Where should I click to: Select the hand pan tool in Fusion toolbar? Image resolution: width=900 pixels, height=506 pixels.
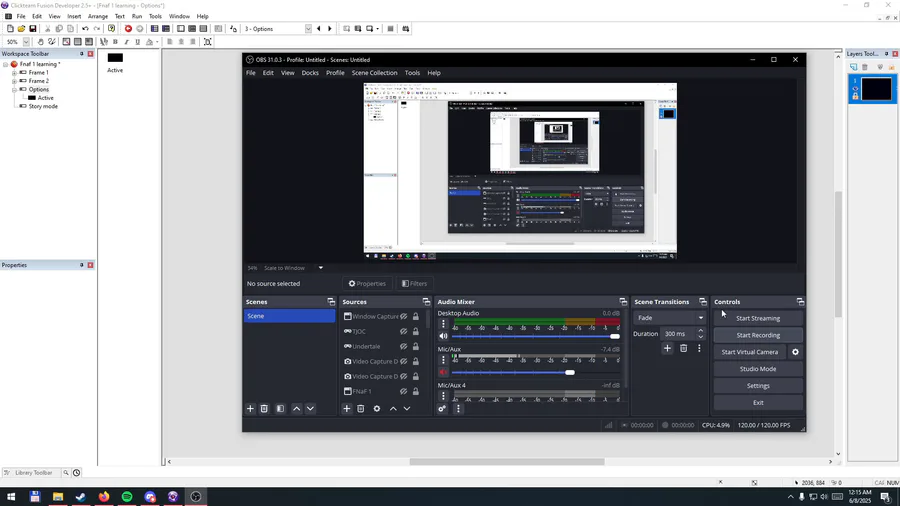40,42
